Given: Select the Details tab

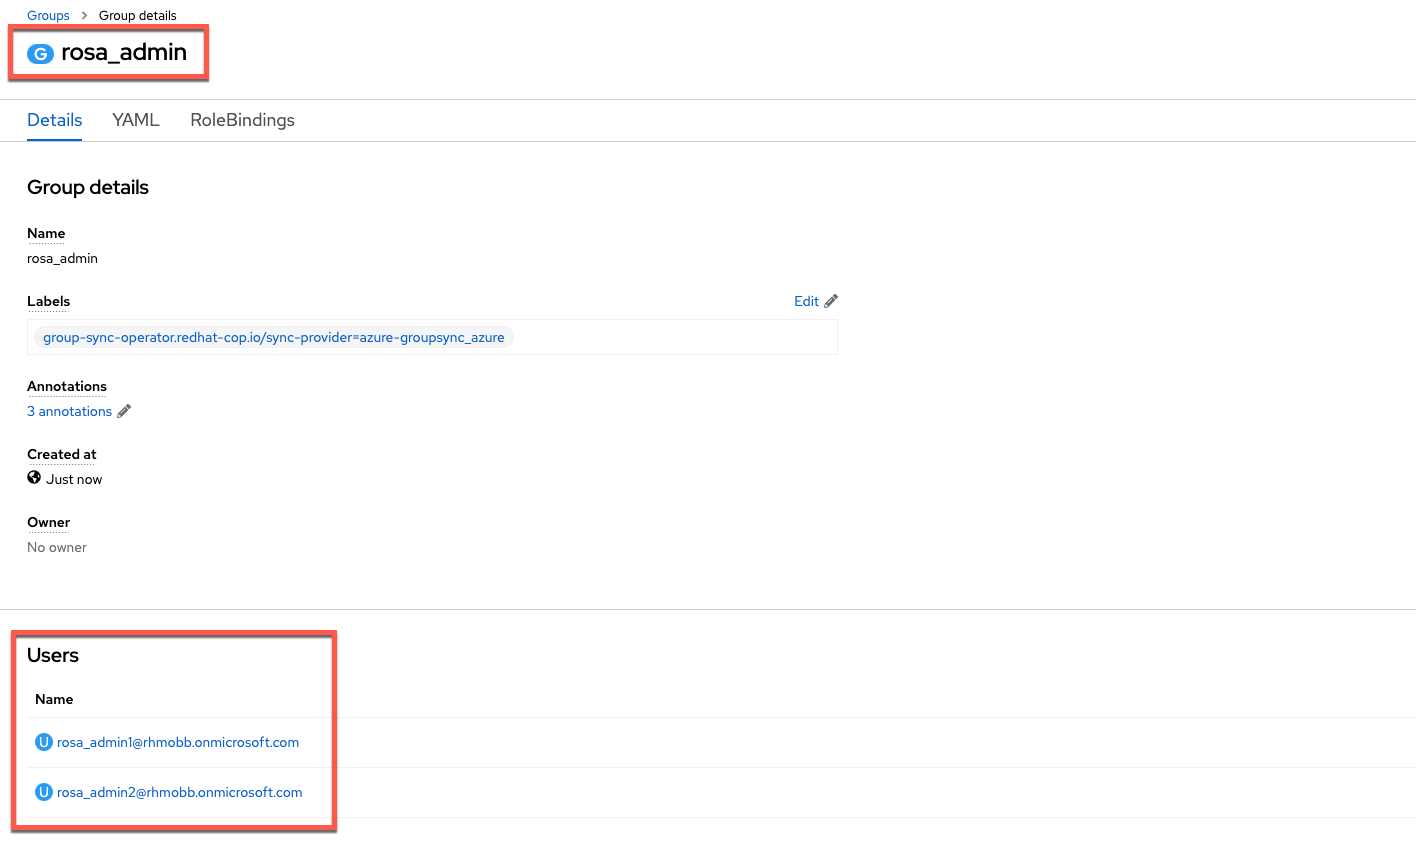Looking at the screenshot, I should [x=54, y=120].
